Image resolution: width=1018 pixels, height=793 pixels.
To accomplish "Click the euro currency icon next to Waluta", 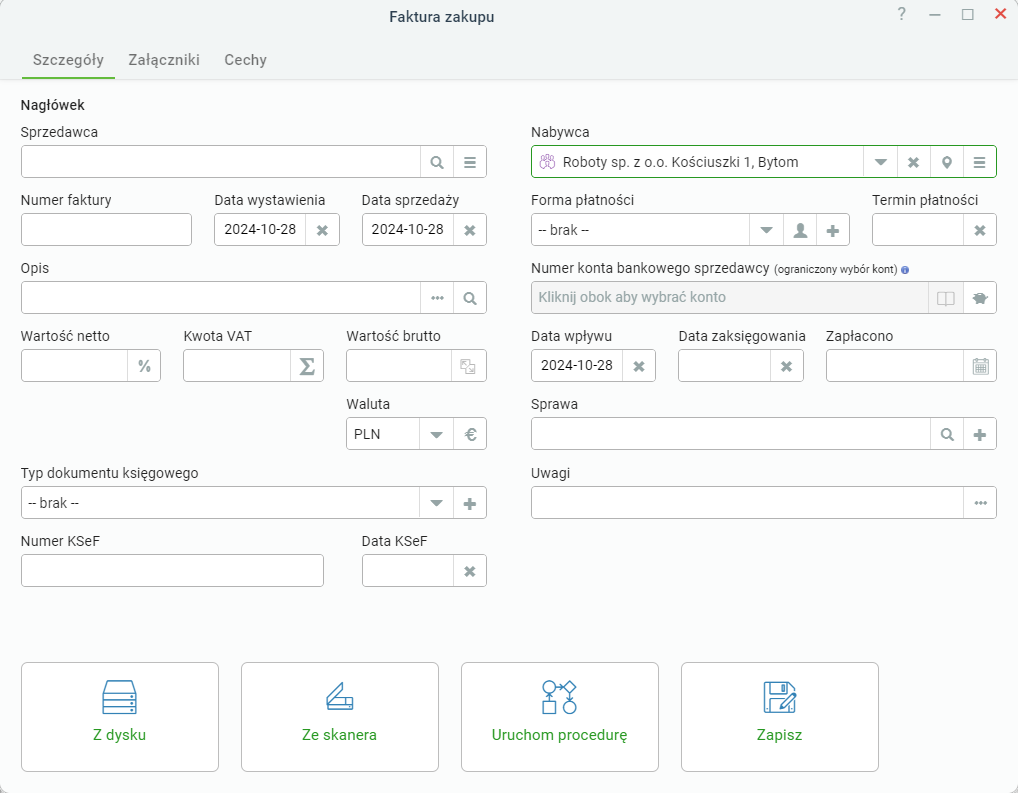I will click(x=471, y=434).
